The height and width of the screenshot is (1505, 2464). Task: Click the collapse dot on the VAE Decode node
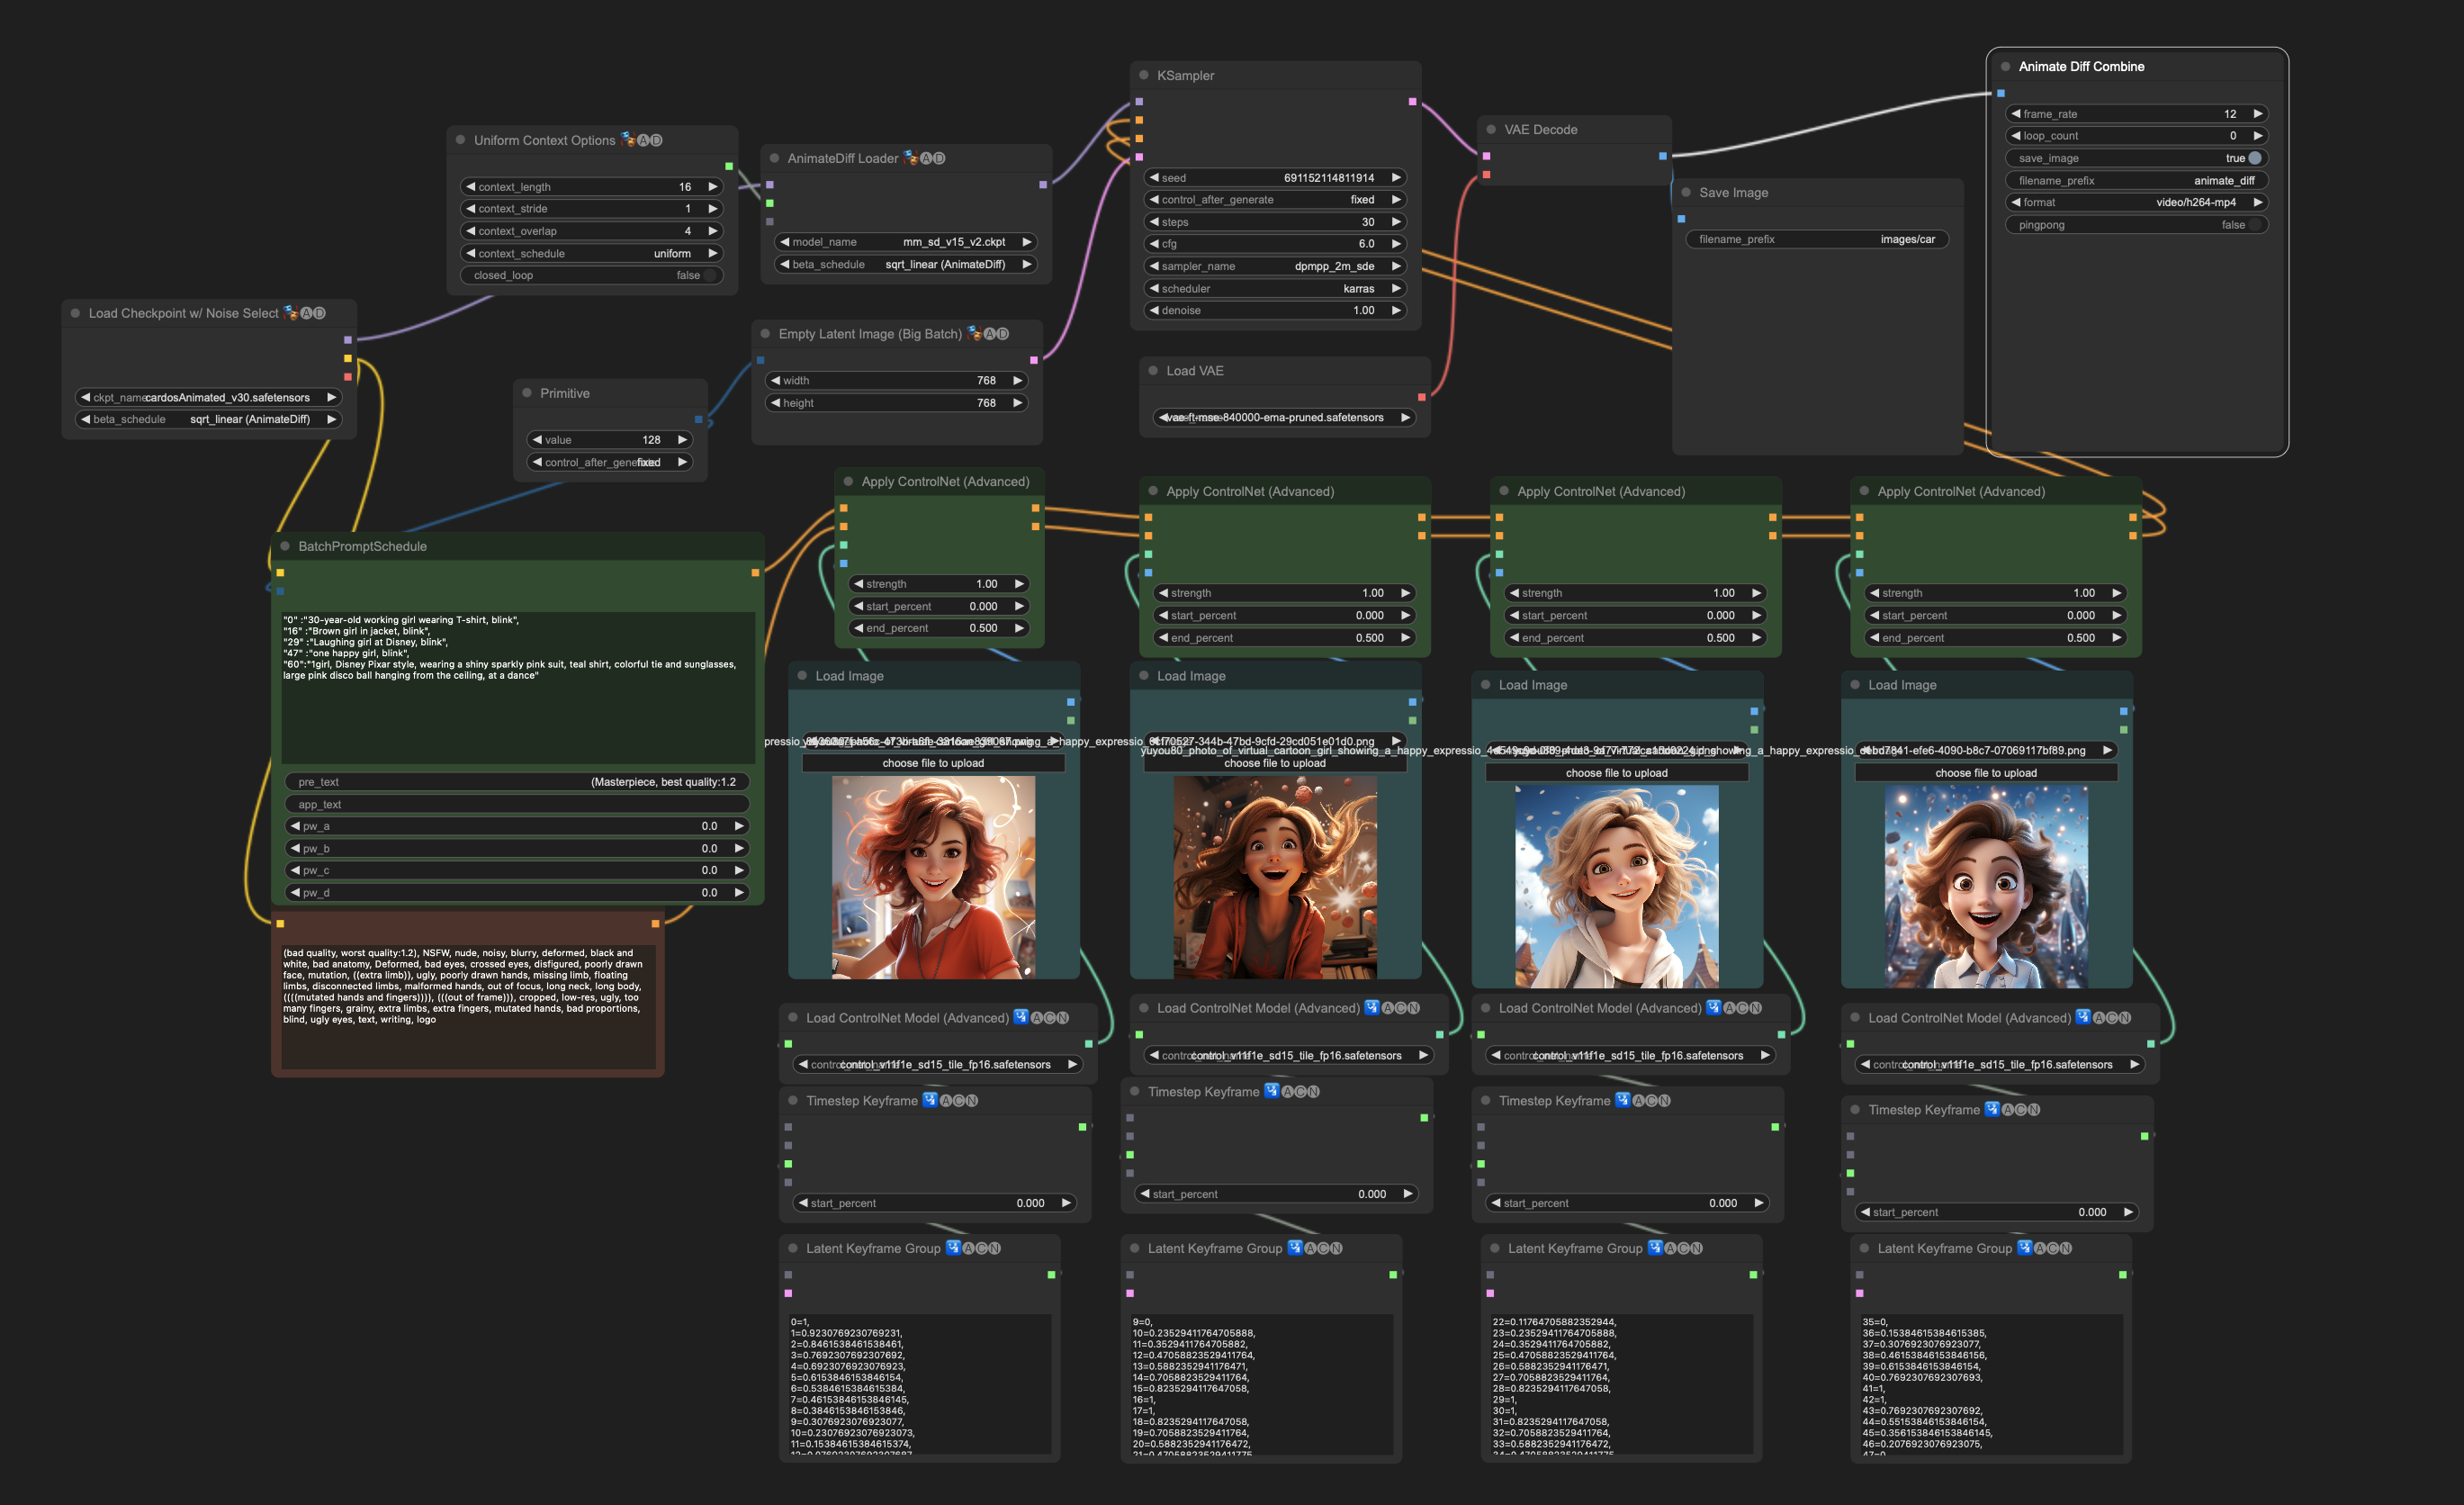(x=1491, y=130)
